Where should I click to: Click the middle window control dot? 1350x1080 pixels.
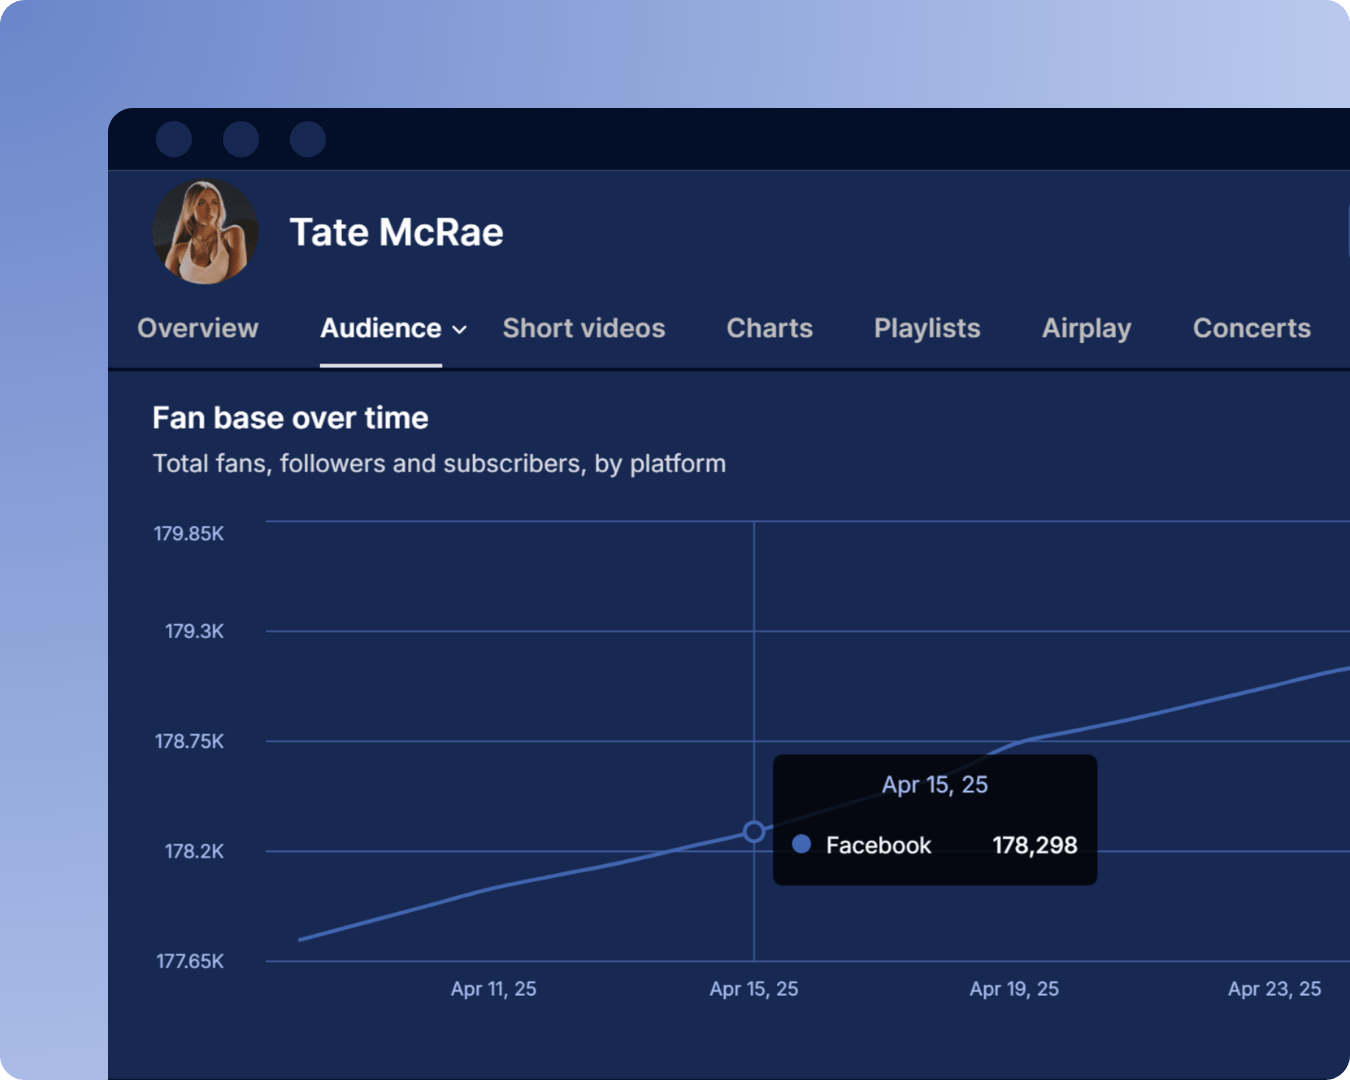click(x=241, y=139)
